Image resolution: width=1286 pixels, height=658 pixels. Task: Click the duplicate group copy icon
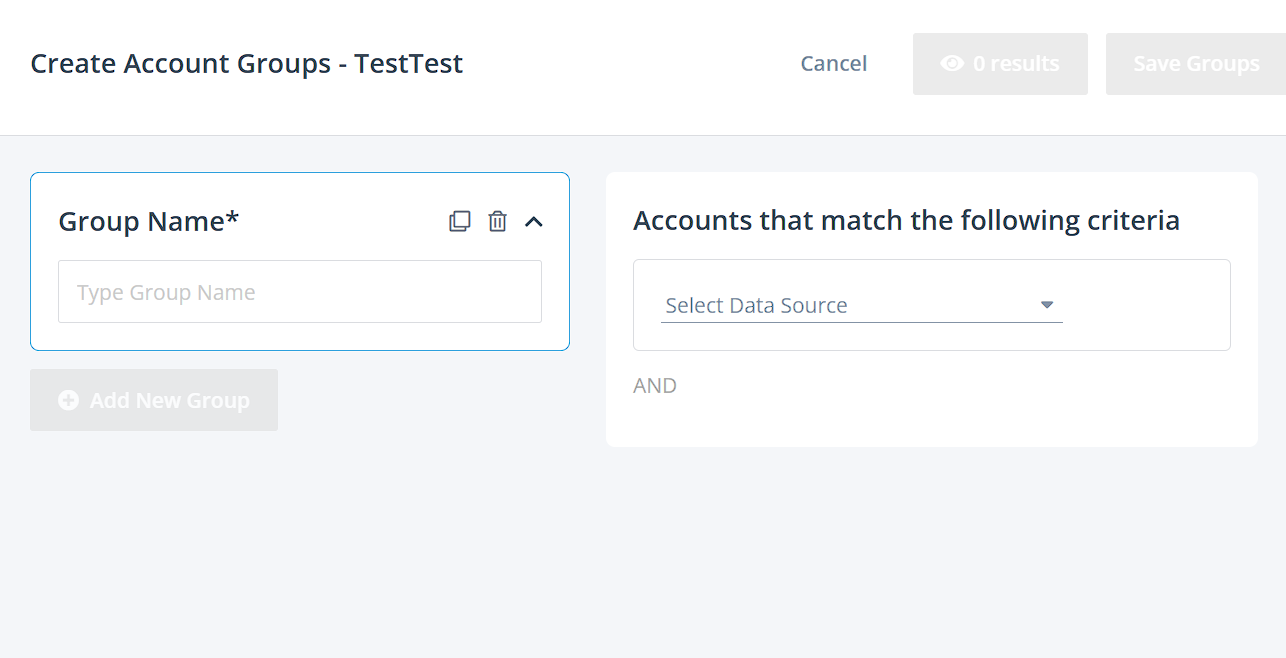pyautogui.click(x=460, y=221)
